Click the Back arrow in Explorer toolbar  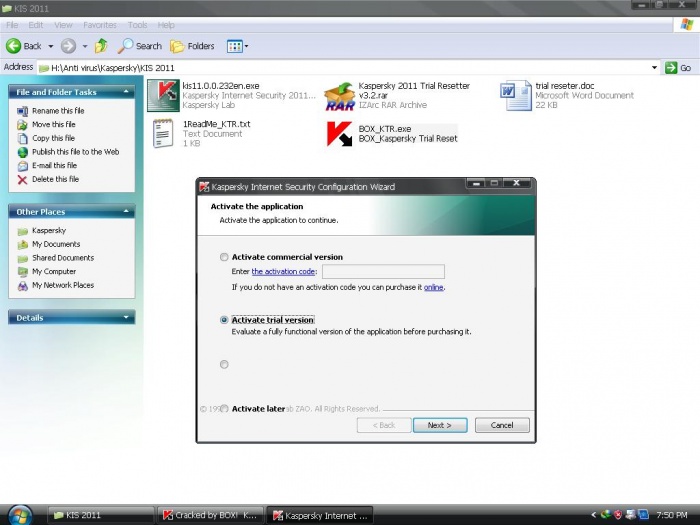24,46
